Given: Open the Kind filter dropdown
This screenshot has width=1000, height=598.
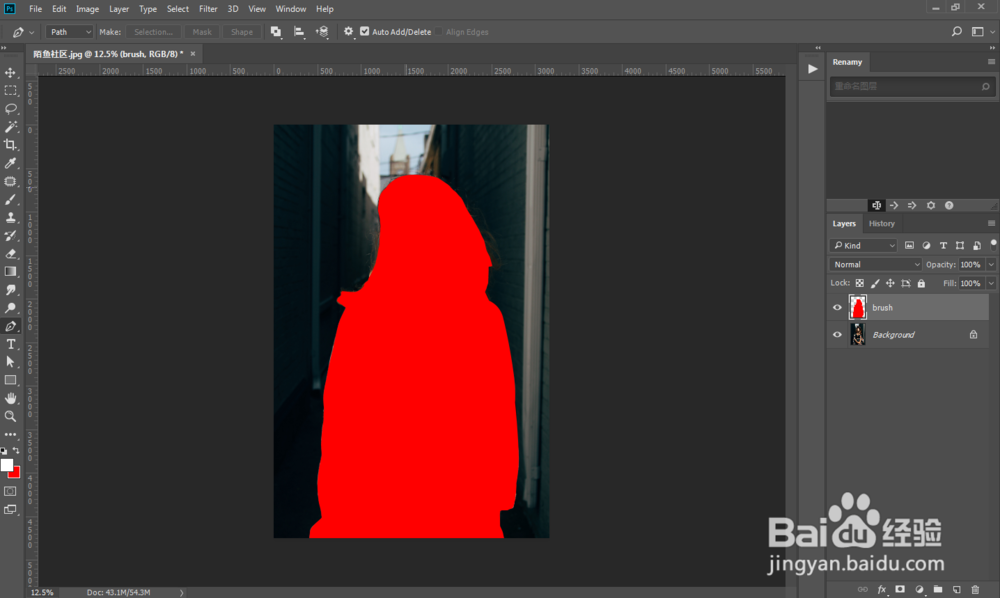Looking at the screenshot, I should coord(864,245).
